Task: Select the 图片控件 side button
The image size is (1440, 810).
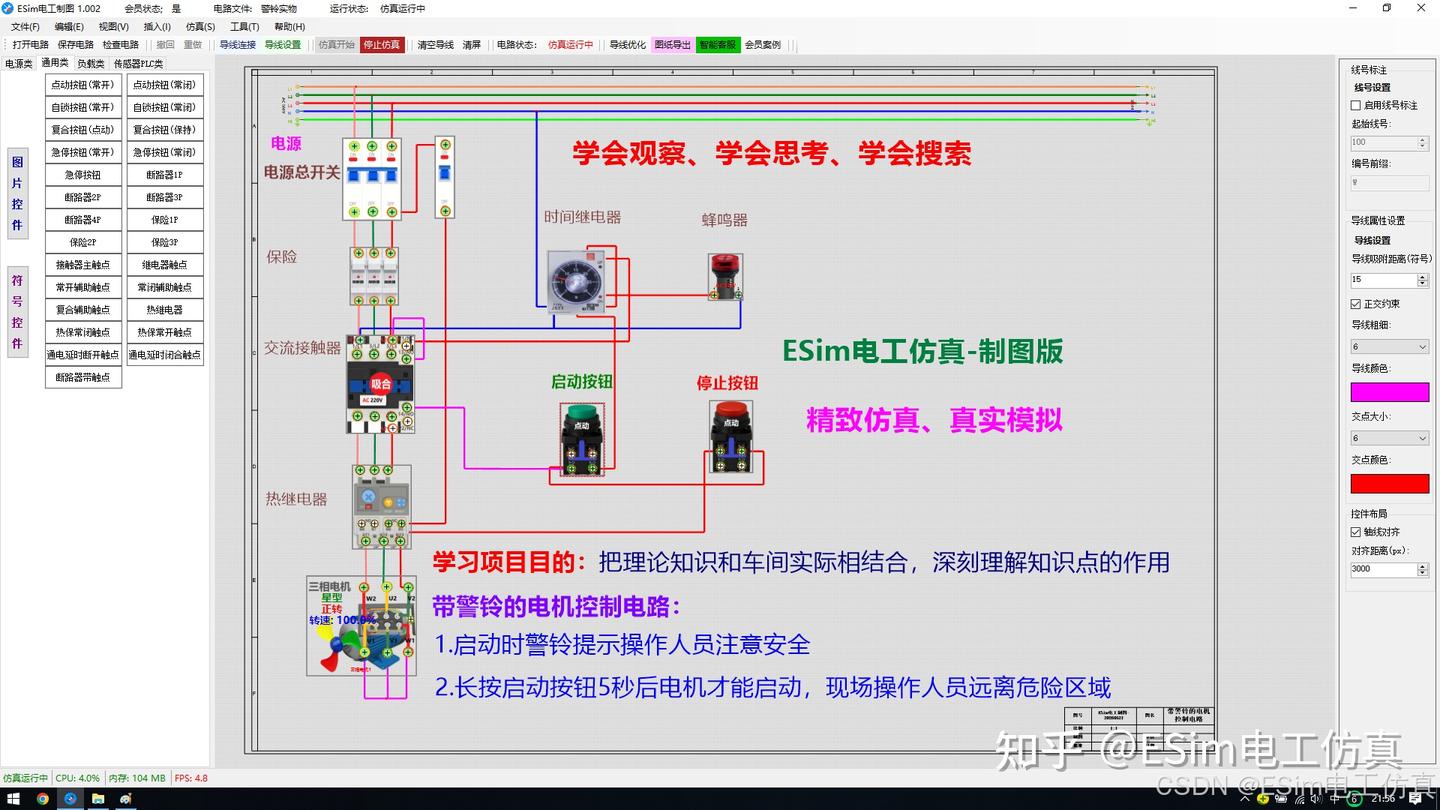Action: (x=17, y=194)
